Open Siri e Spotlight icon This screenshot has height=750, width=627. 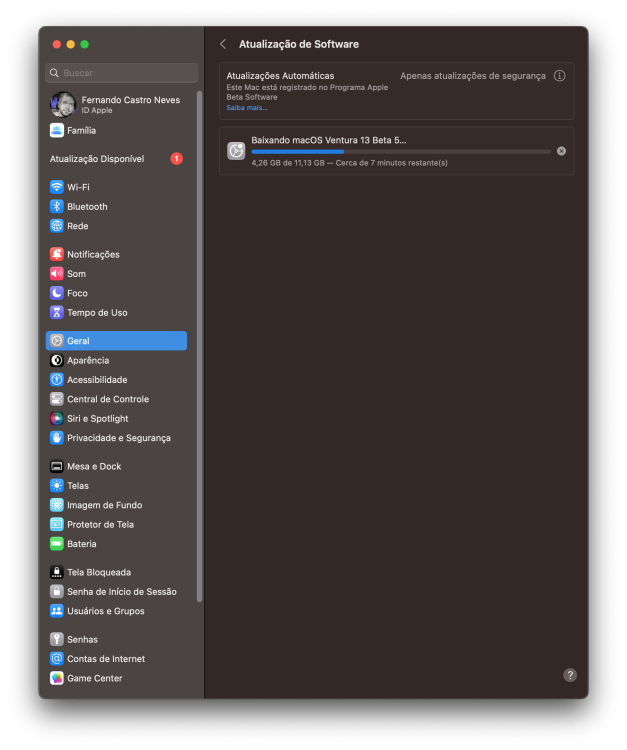pyautogui.click(x=56, y=419)
